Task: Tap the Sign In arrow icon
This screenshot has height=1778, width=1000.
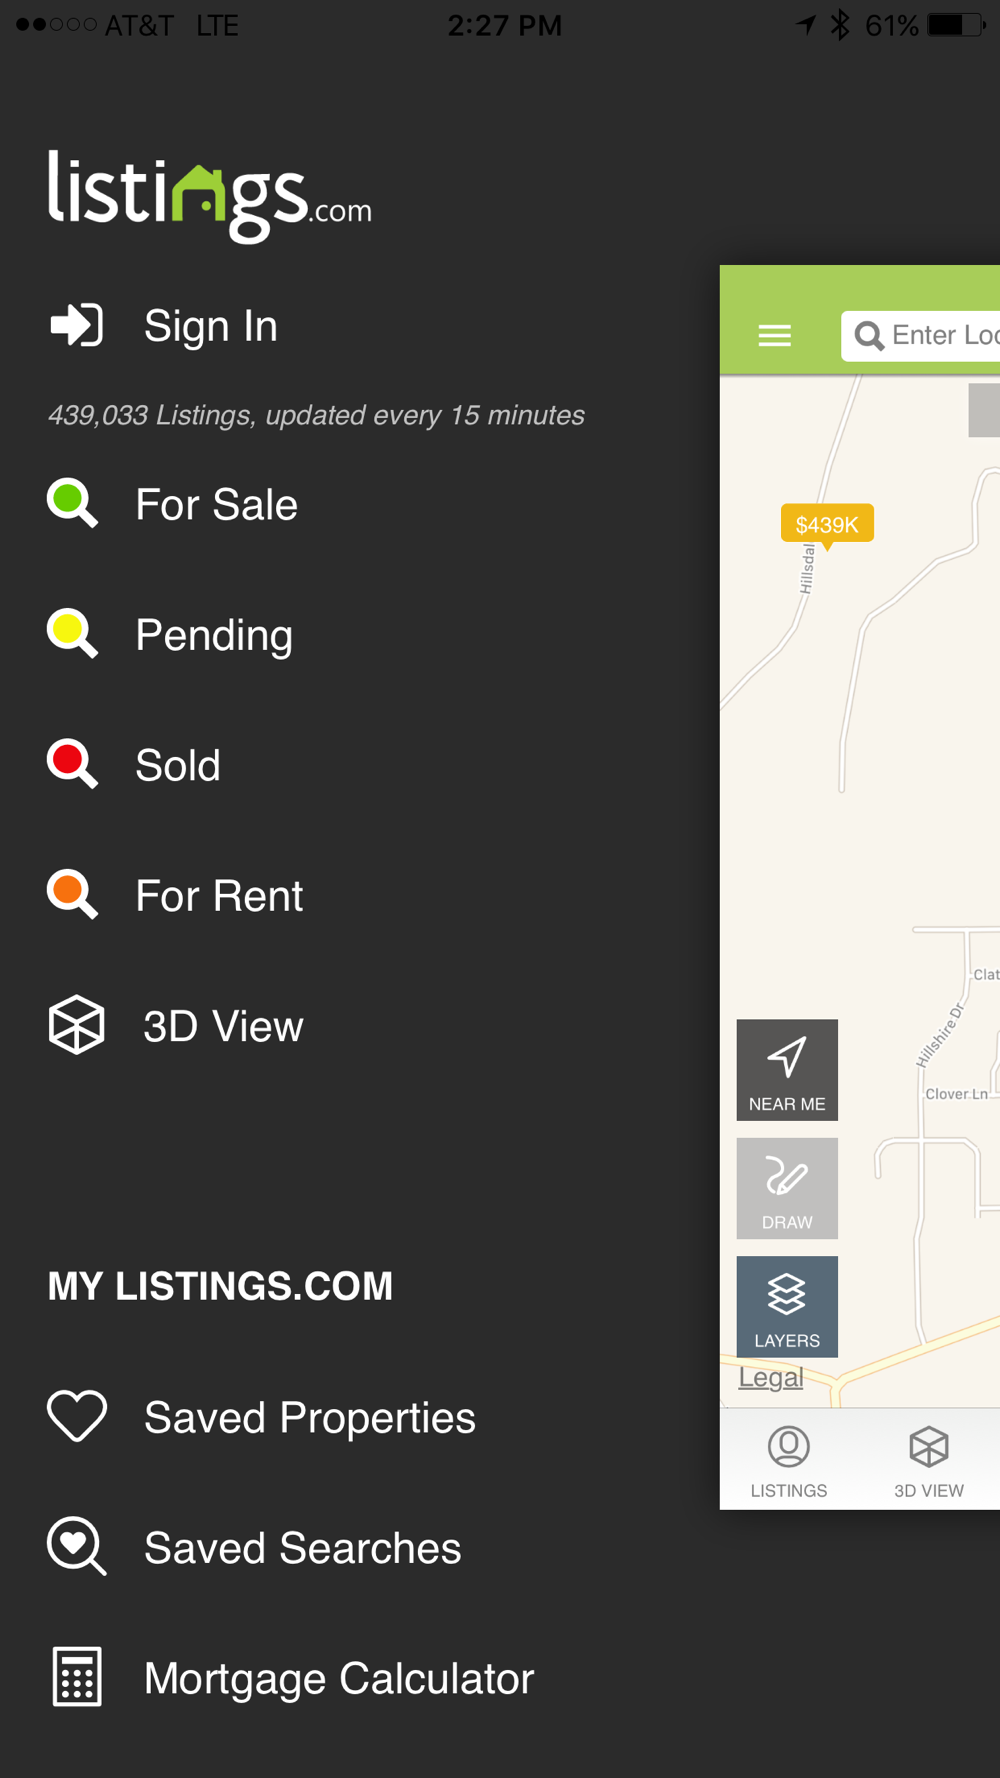Action: point(77,325)
